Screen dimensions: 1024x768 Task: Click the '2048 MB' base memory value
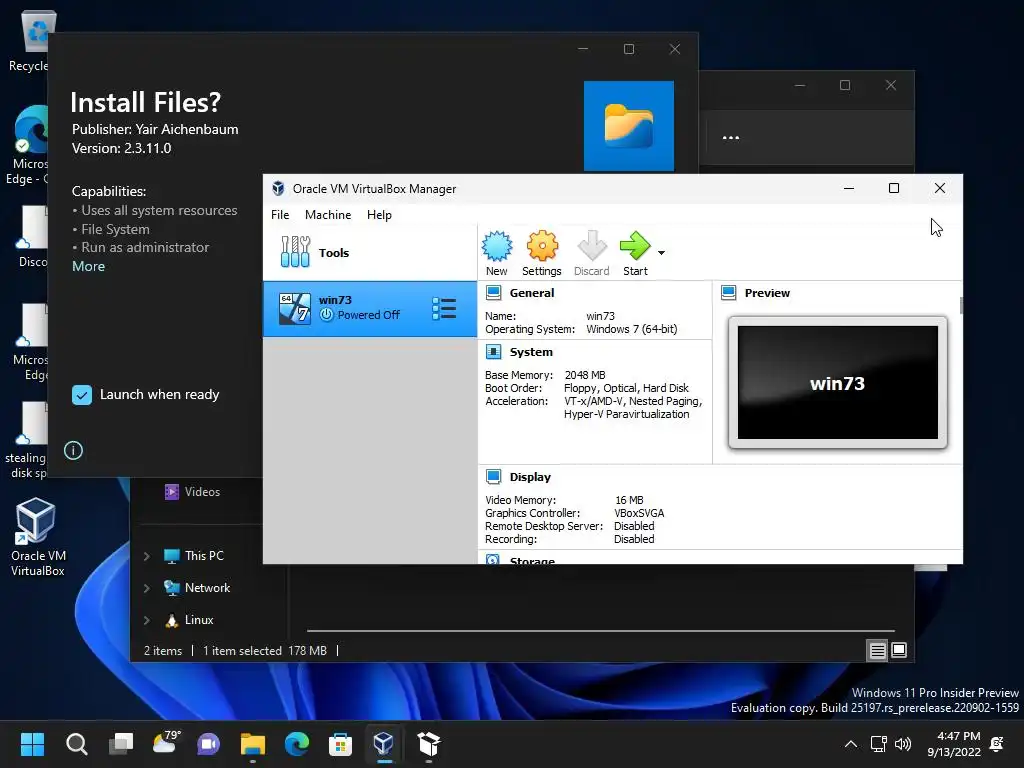point(585,375)
